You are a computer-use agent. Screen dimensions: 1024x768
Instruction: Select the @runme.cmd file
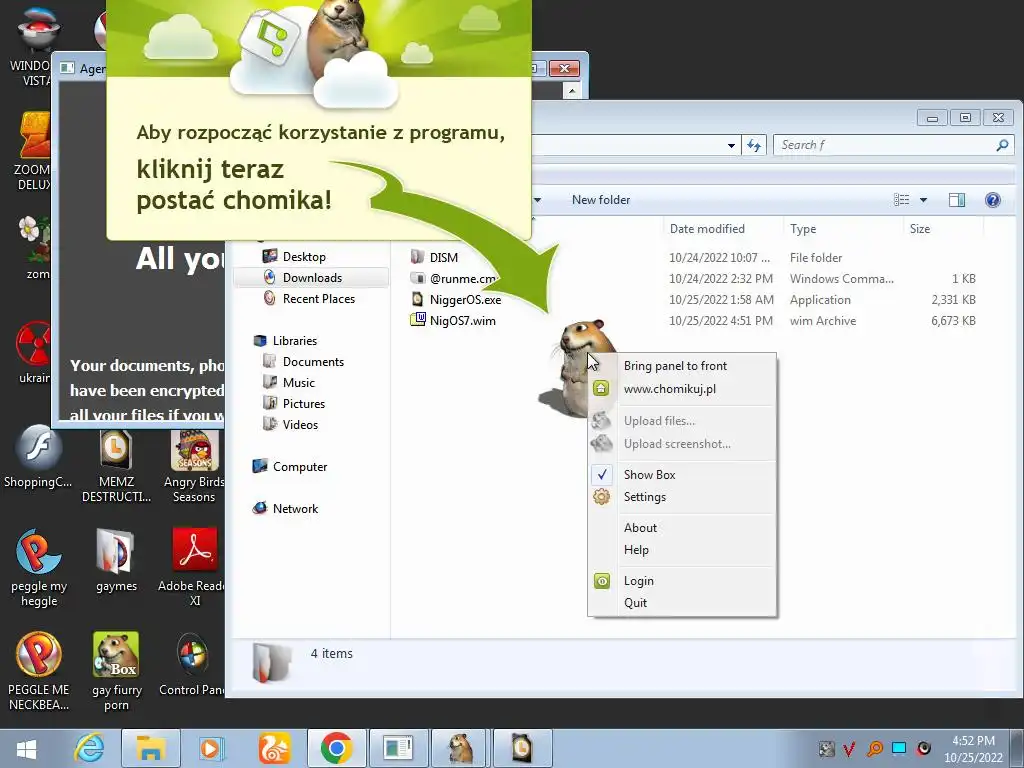[x=462, y=278]
